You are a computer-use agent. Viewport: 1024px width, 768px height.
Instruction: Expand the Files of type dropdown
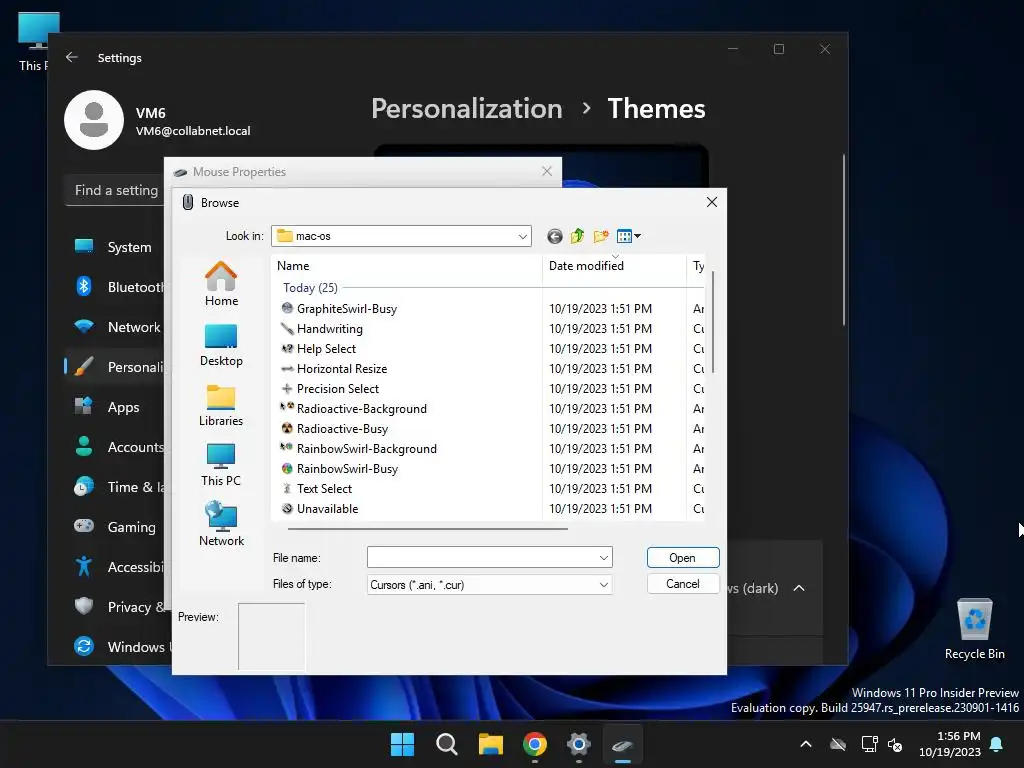tap(603, 584)
